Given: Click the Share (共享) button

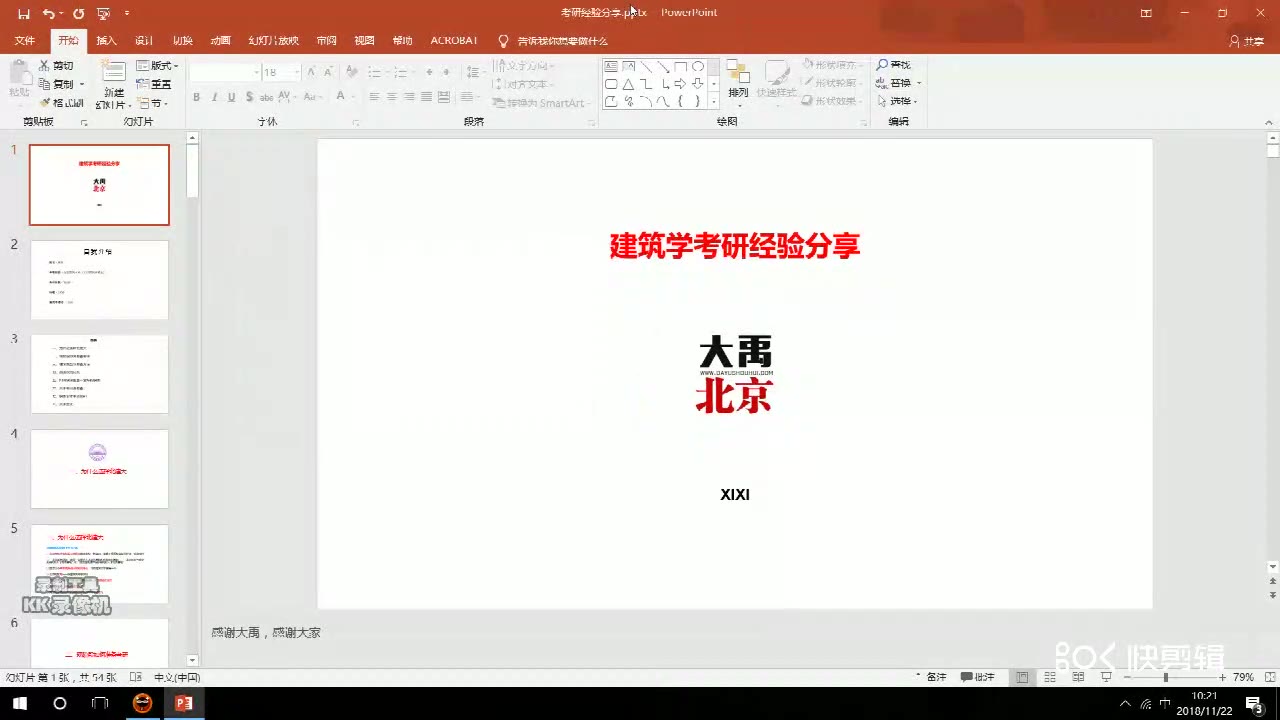Looking at the screenshot, I should click(1247, 41).
